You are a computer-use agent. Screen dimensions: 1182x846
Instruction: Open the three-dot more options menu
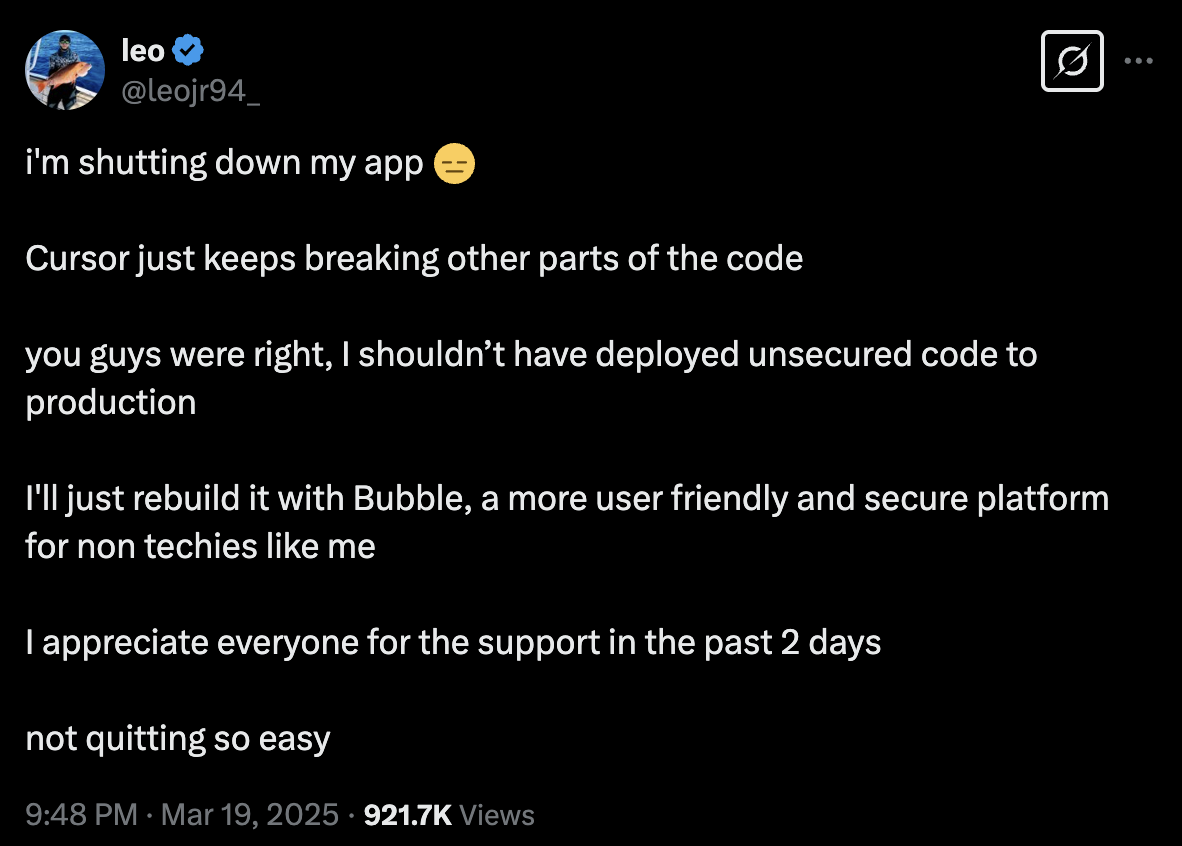[1138, 60]
